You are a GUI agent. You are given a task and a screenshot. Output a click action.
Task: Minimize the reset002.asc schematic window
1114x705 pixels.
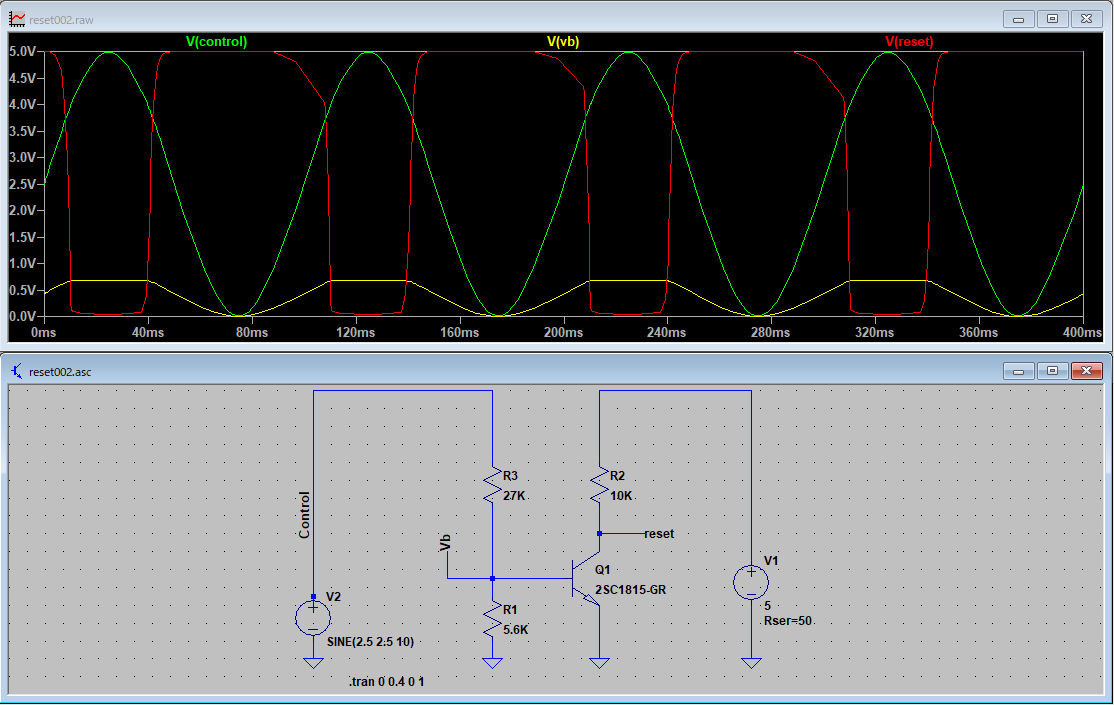pyautogui.click(x=1018, y=370)
